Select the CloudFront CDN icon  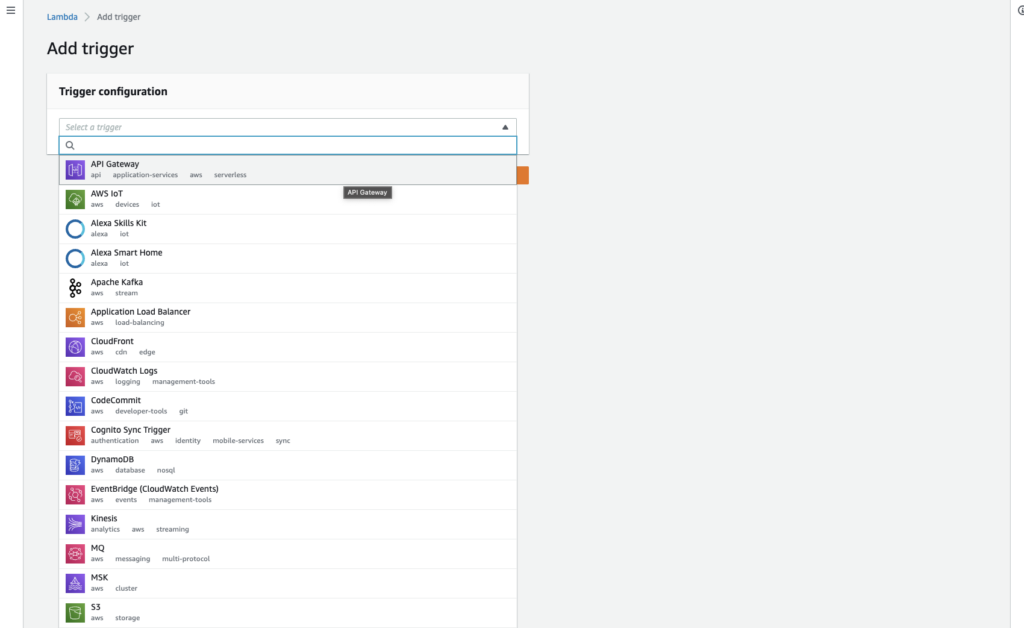coord(75,346)
